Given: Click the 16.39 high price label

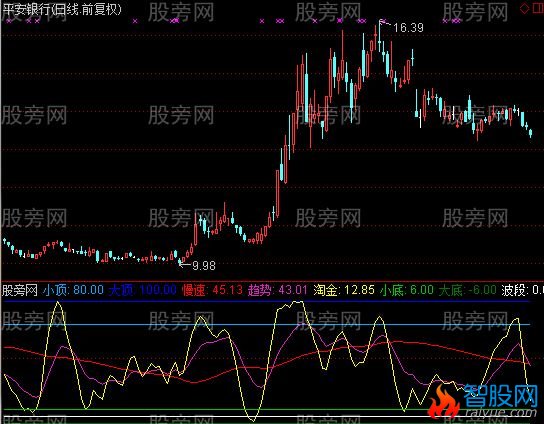Looking at the screenshot, I should (408, 27).
